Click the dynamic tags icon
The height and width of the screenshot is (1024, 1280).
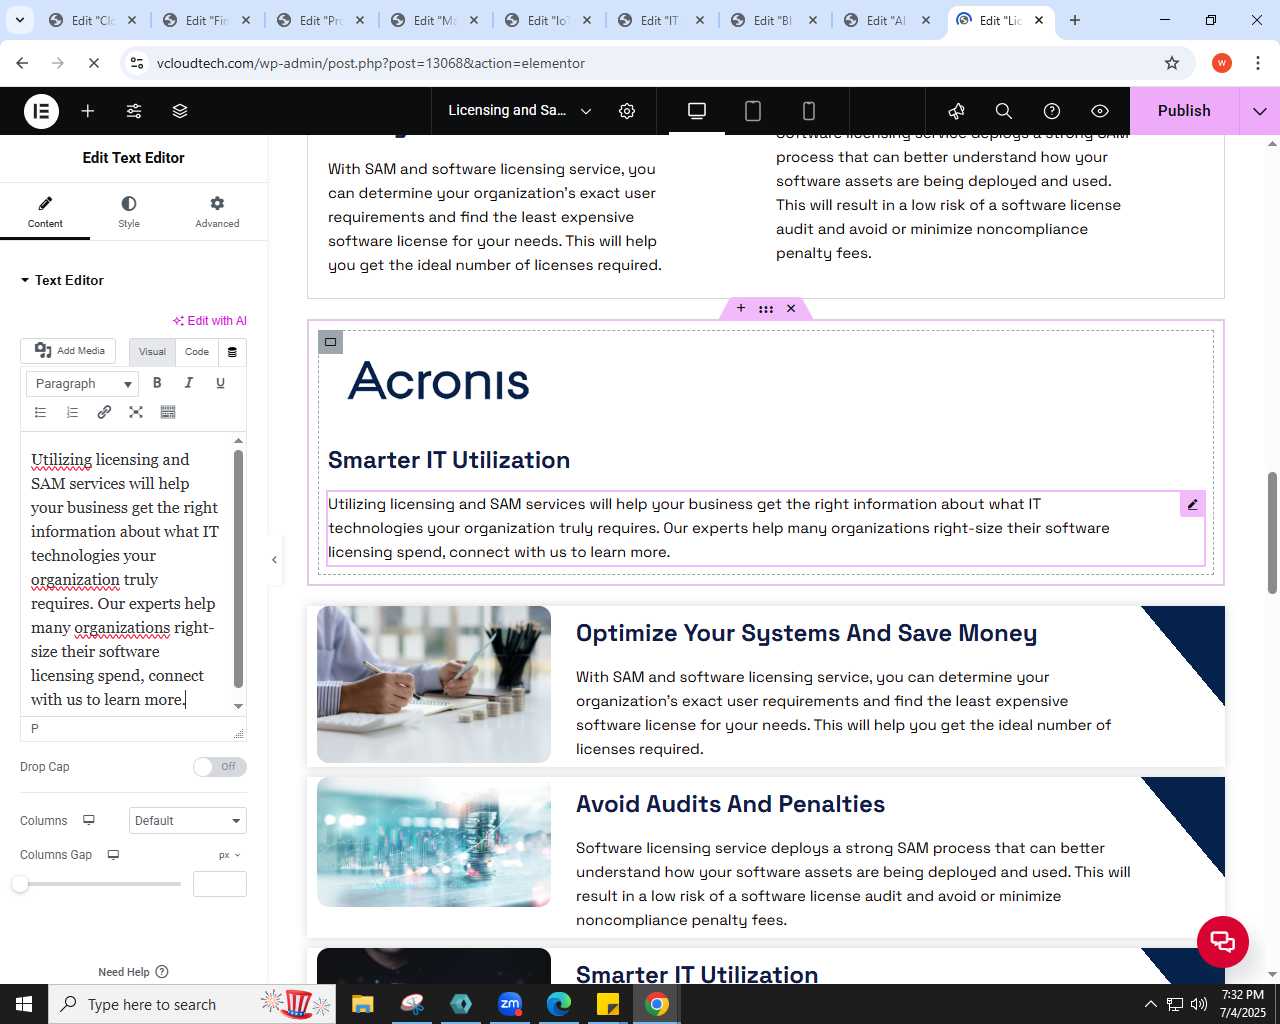pos(232,352)
